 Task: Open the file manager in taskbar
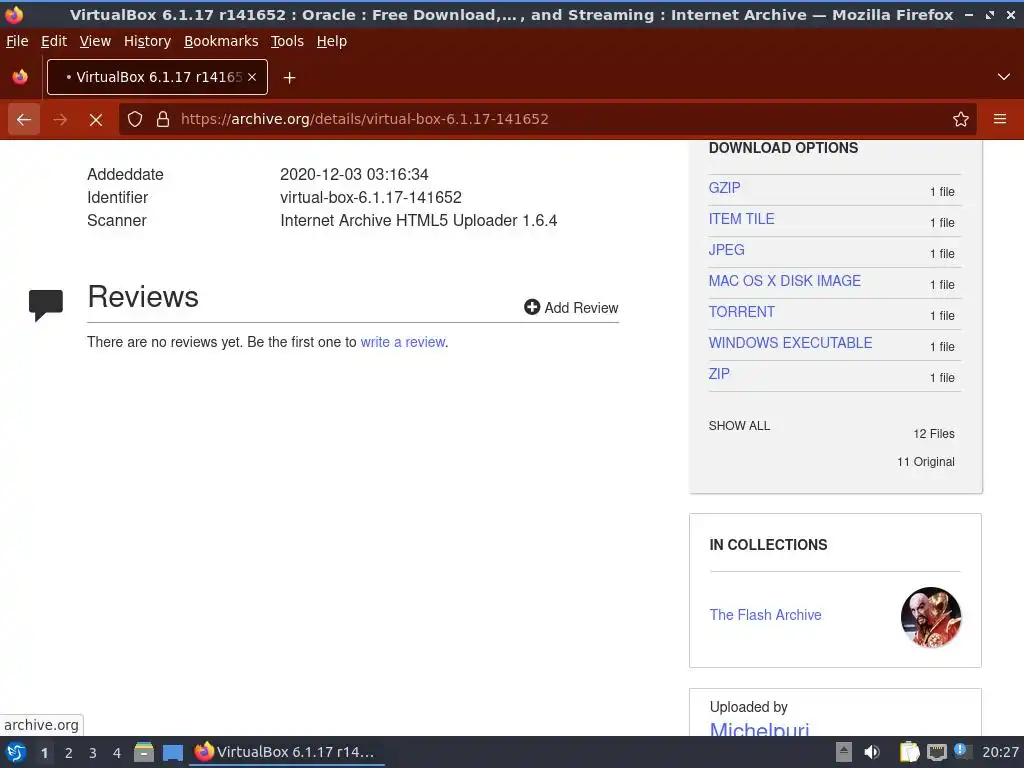pyautogui.click(x=144, y=752)
